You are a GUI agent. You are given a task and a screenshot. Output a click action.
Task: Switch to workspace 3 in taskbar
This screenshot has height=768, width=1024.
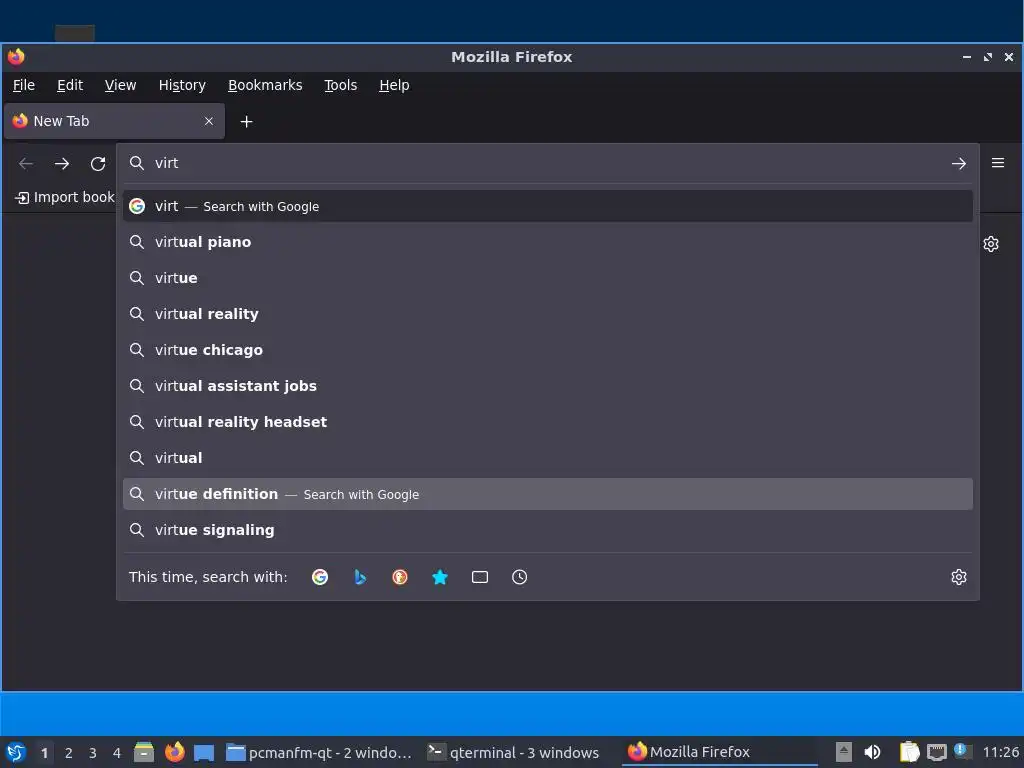point(93,753)
